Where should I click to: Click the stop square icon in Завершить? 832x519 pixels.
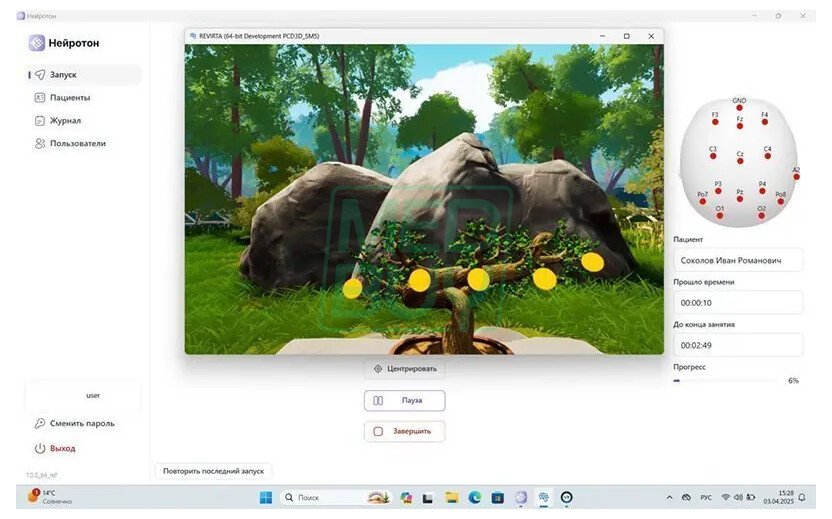point(378,431)
